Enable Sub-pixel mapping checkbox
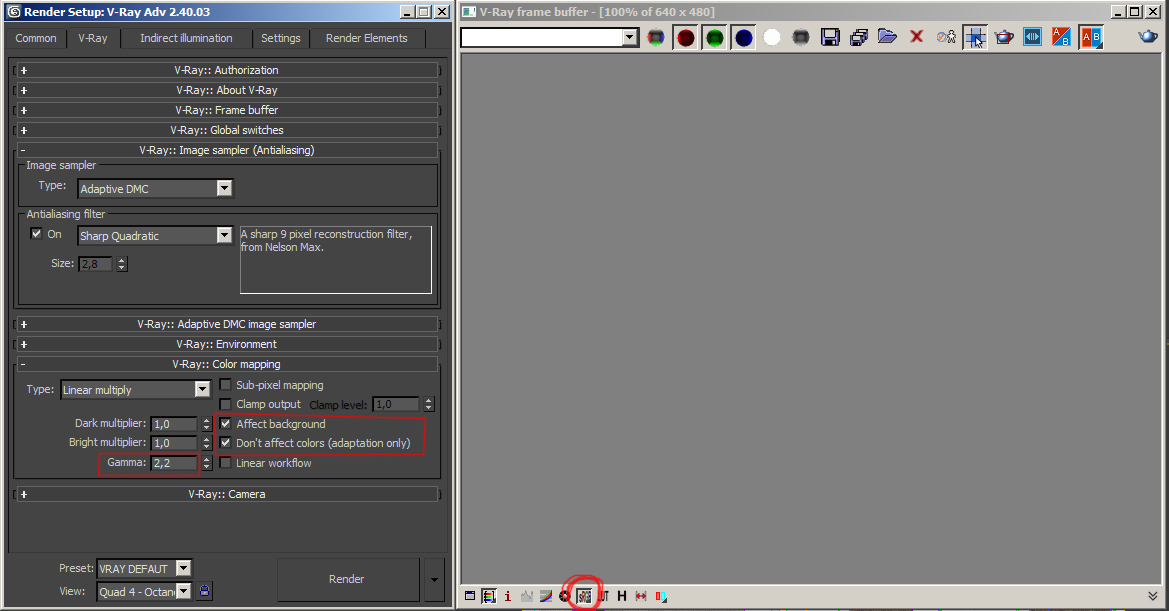 225,384
